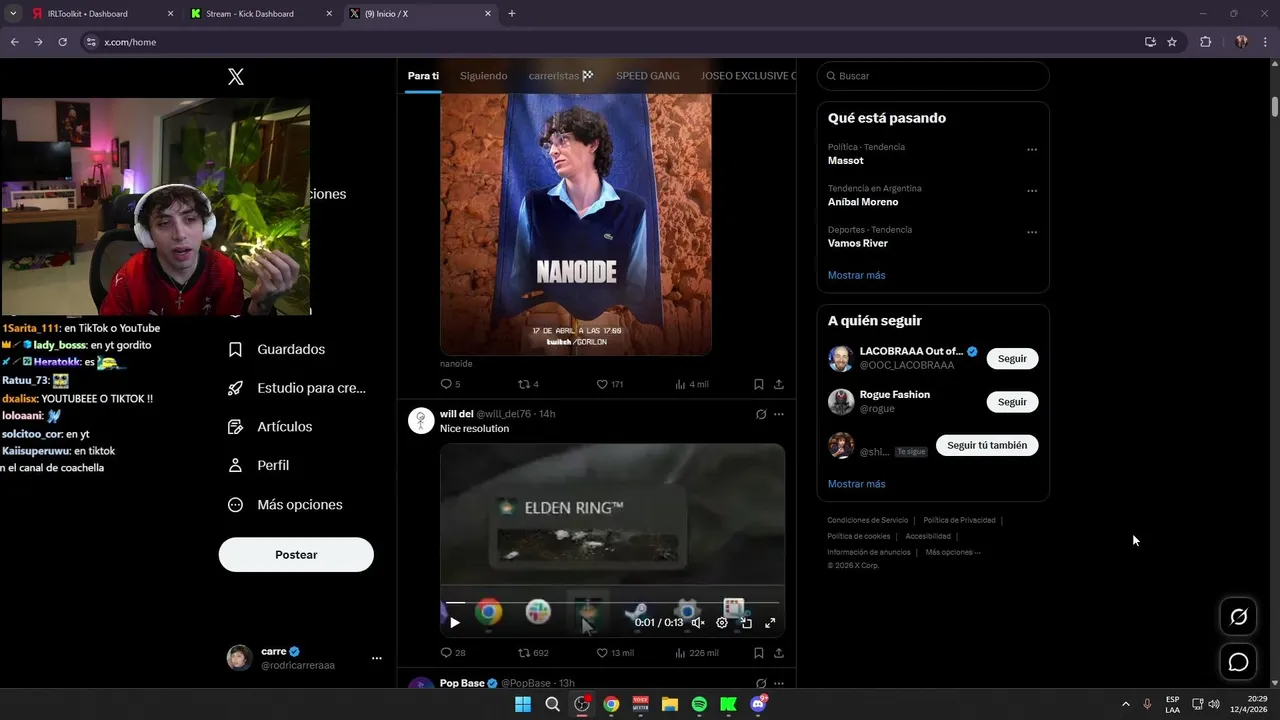Show hidden system tray icons
The height and width of the screenshot is (720, 1280).
pos(1125,704)
